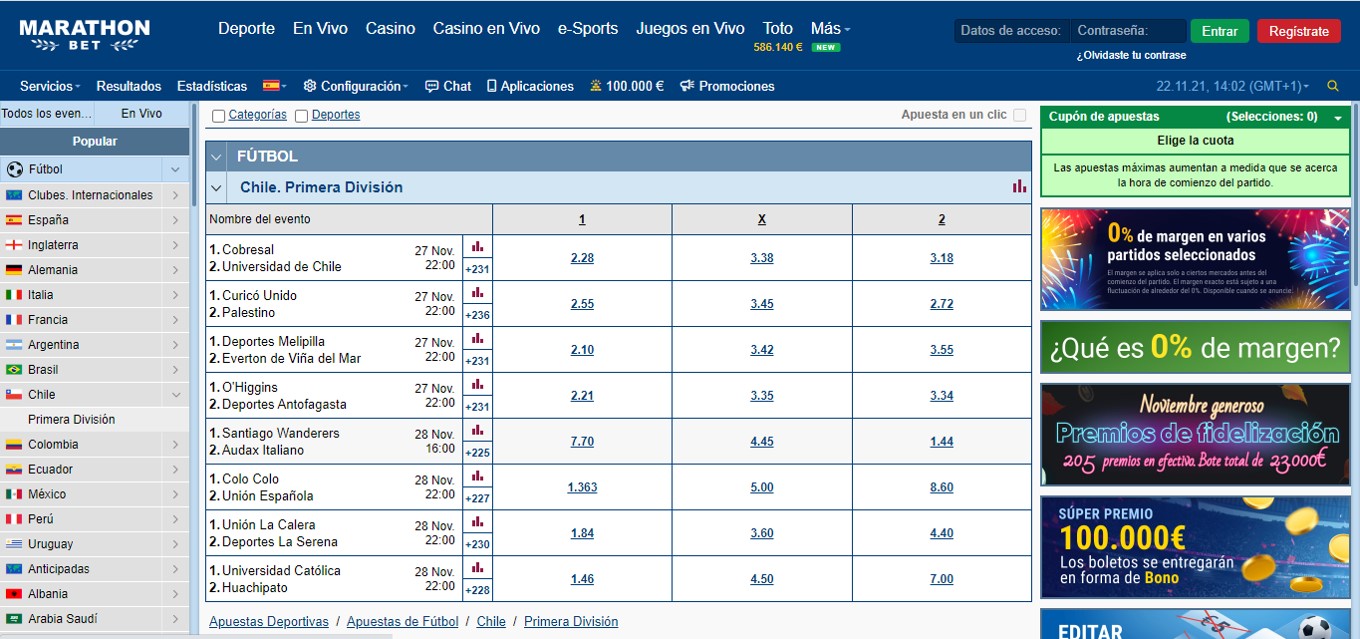Open the Resultados link
The height and width of the screenshot is (639, 1360).
(129, 86)
